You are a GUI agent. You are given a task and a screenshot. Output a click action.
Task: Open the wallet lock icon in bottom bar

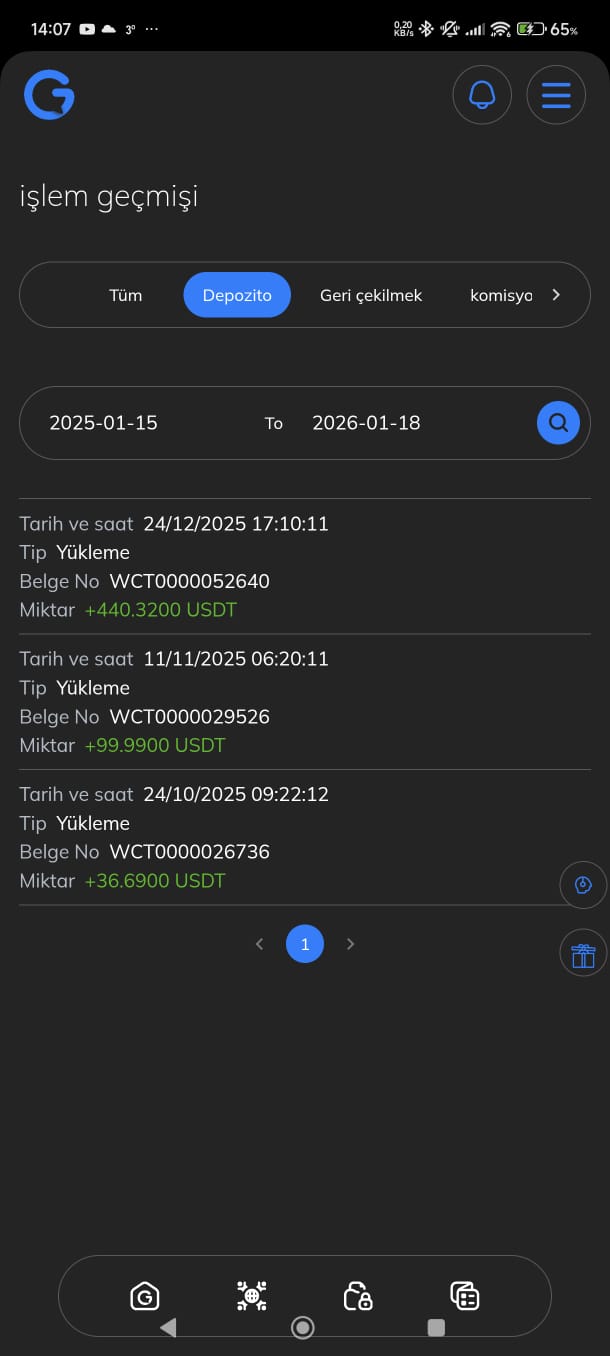point(357,1296)
